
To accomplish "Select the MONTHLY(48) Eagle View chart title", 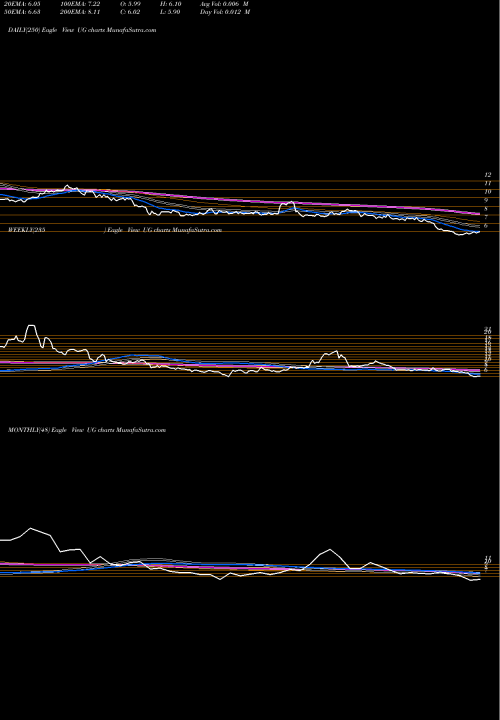I will pyautogui.click(x=87, y=430).
